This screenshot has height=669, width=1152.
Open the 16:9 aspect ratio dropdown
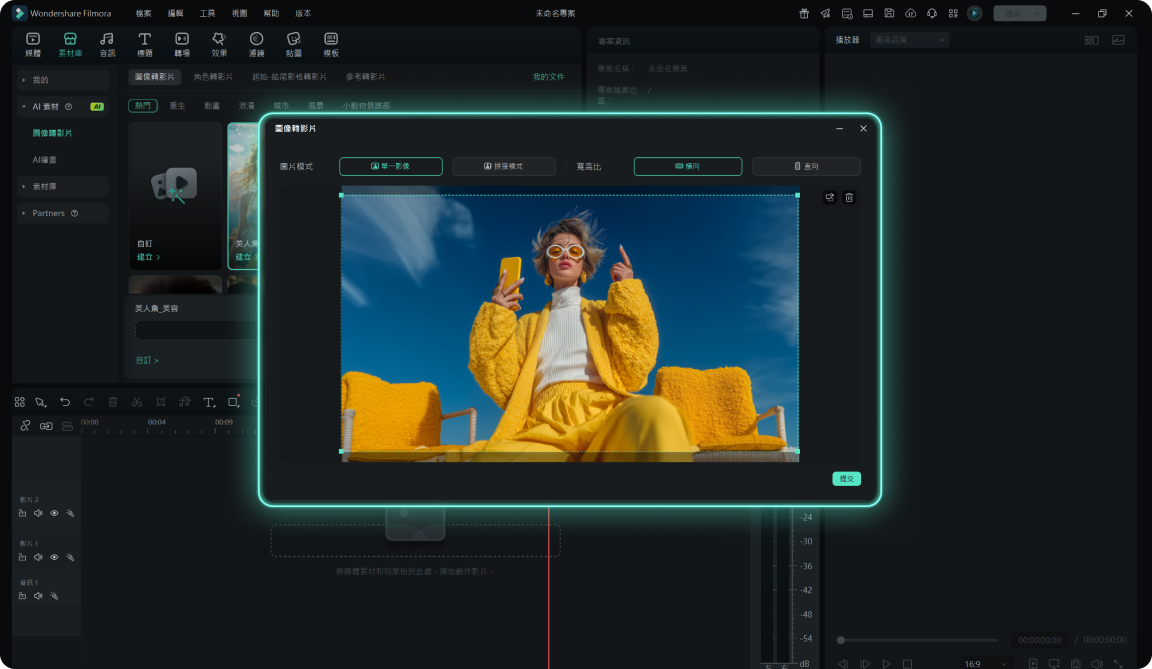(x=985, y=664)
